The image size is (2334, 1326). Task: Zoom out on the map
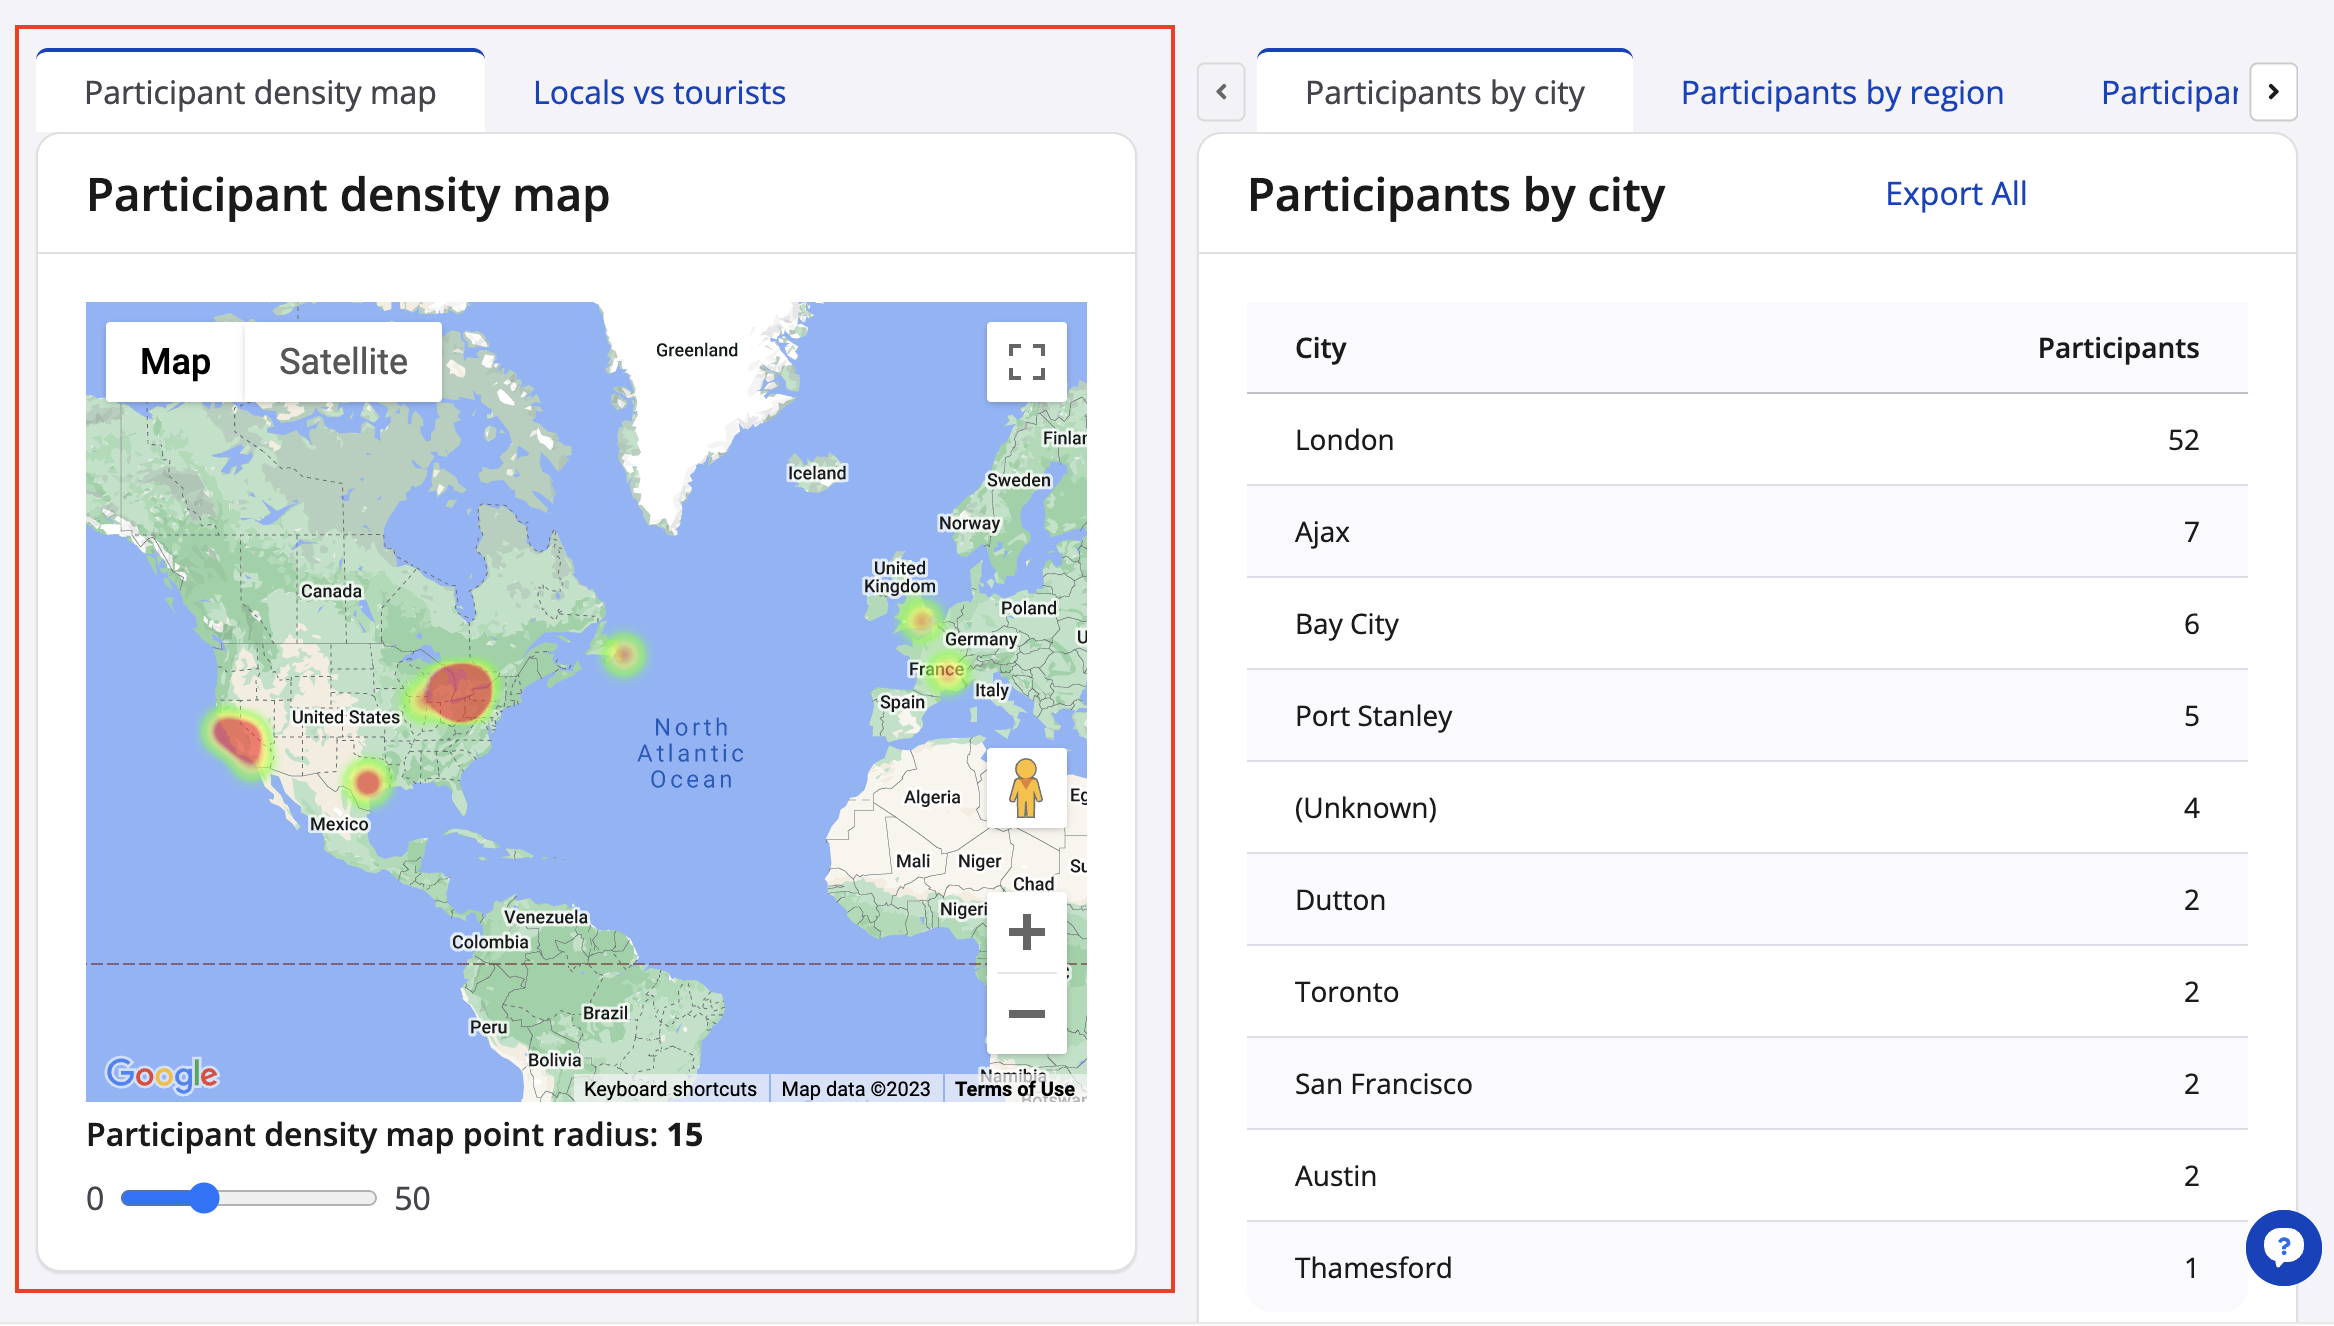tap(1026, 1014)
